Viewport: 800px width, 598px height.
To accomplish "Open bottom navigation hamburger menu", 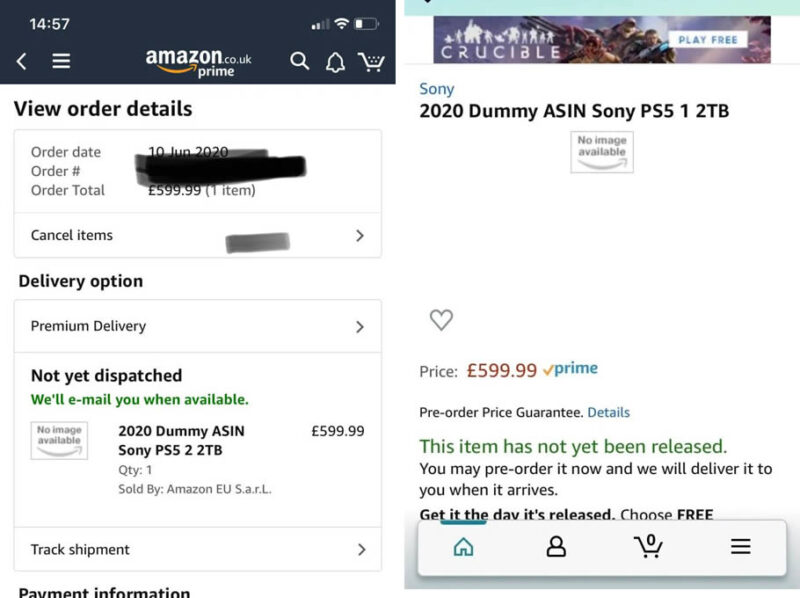I will (x=740, y=546).
